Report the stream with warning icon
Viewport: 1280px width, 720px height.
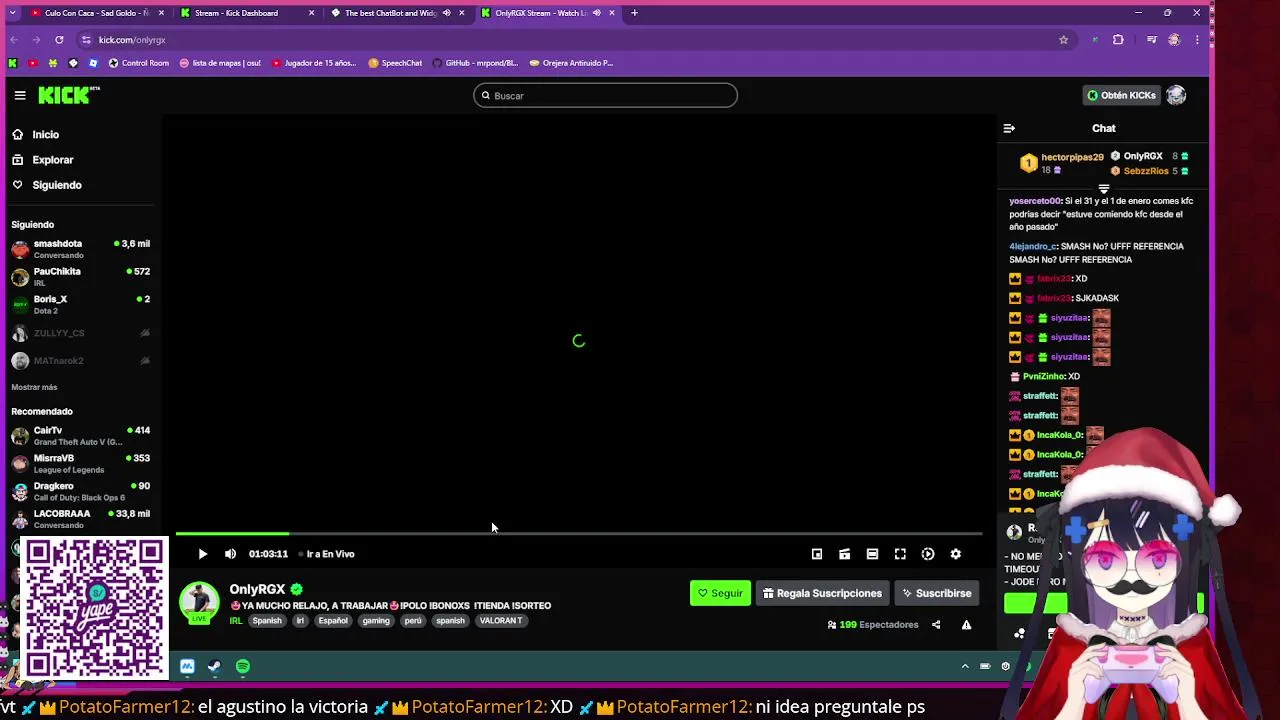966,625
